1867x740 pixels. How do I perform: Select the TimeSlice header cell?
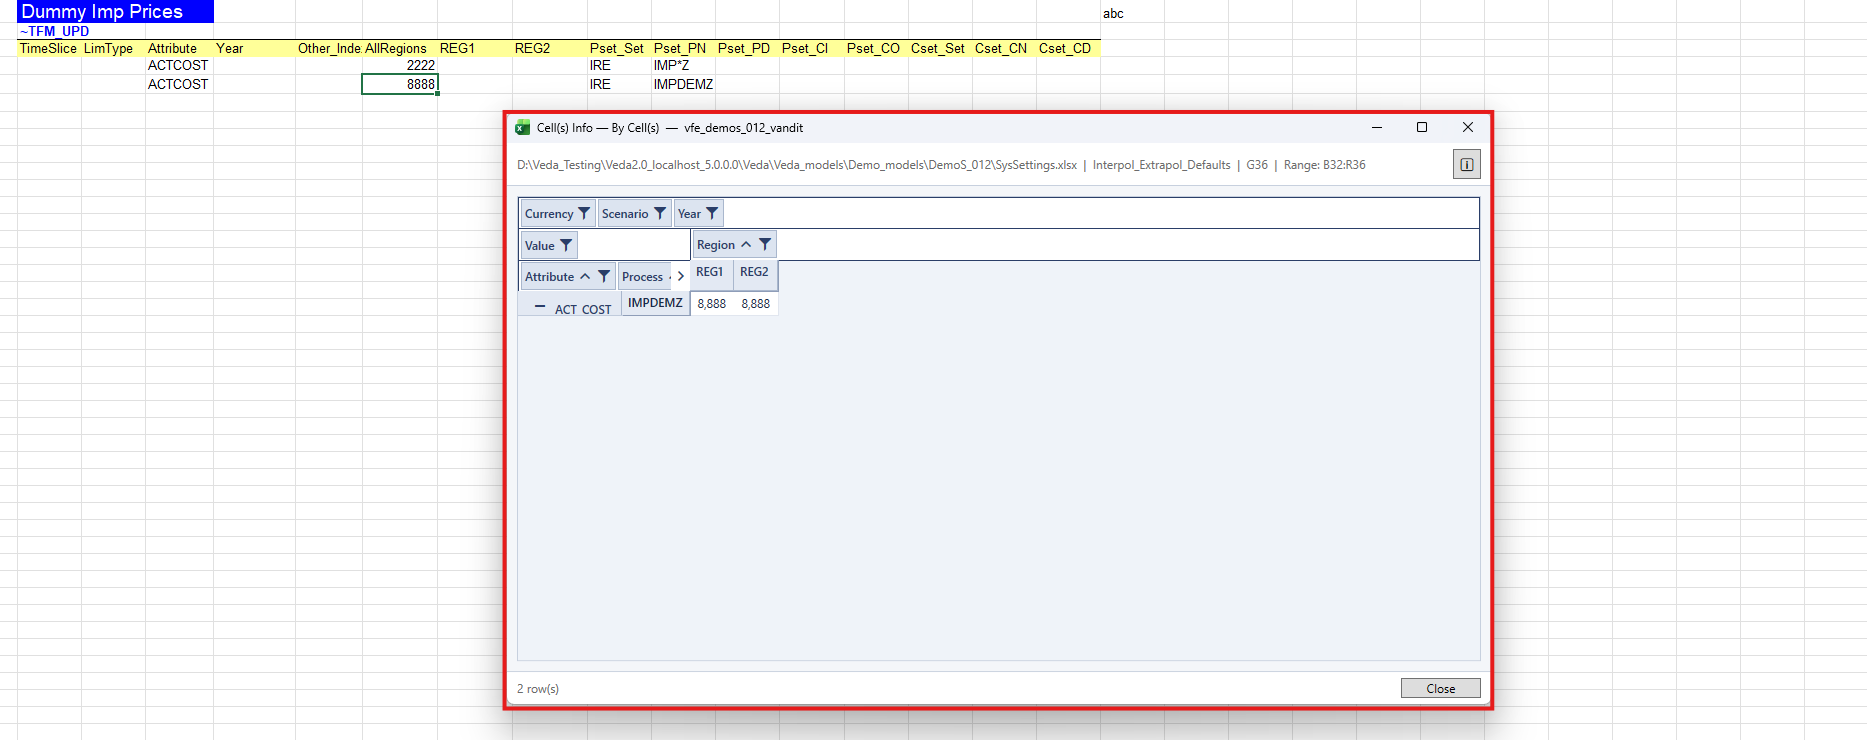coord(49,48)
